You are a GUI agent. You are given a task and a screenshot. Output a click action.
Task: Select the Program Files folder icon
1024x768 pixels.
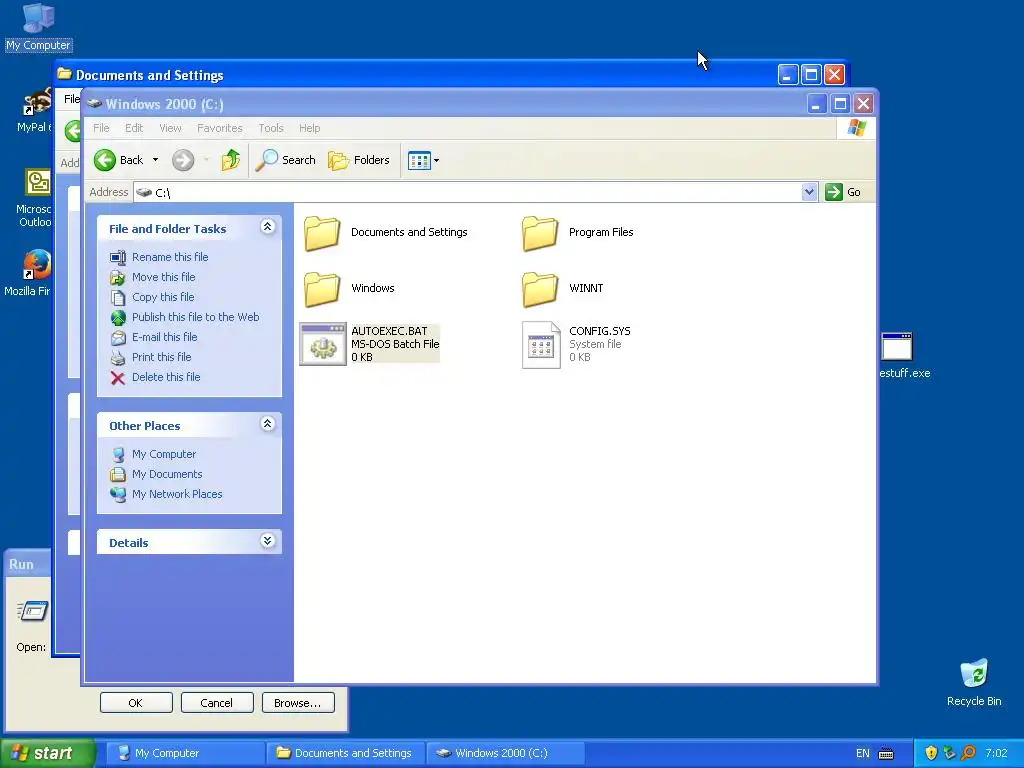point(539,233)
